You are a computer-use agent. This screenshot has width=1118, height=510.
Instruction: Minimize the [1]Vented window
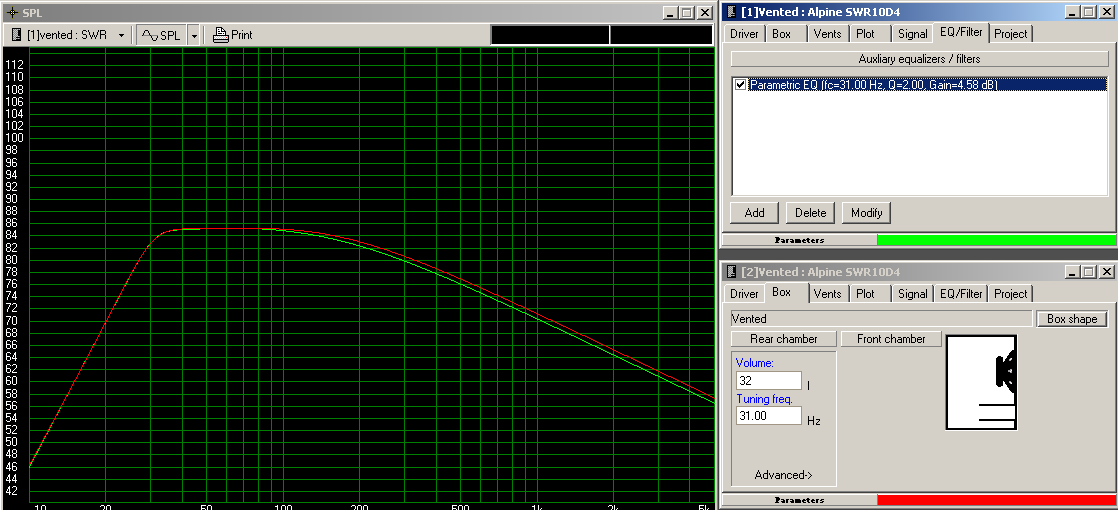(x=1073, y=12)
